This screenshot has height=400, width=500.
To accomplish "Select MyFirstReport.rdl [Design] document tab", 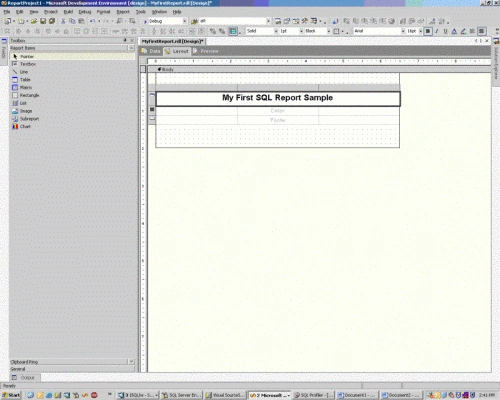I will [172, 41].
